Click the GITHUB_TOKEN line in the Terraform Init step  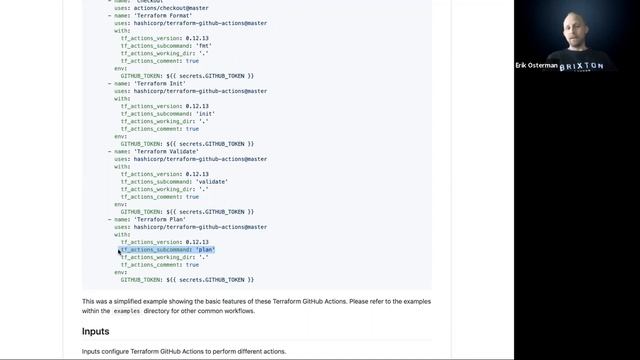tap(187, 144)
